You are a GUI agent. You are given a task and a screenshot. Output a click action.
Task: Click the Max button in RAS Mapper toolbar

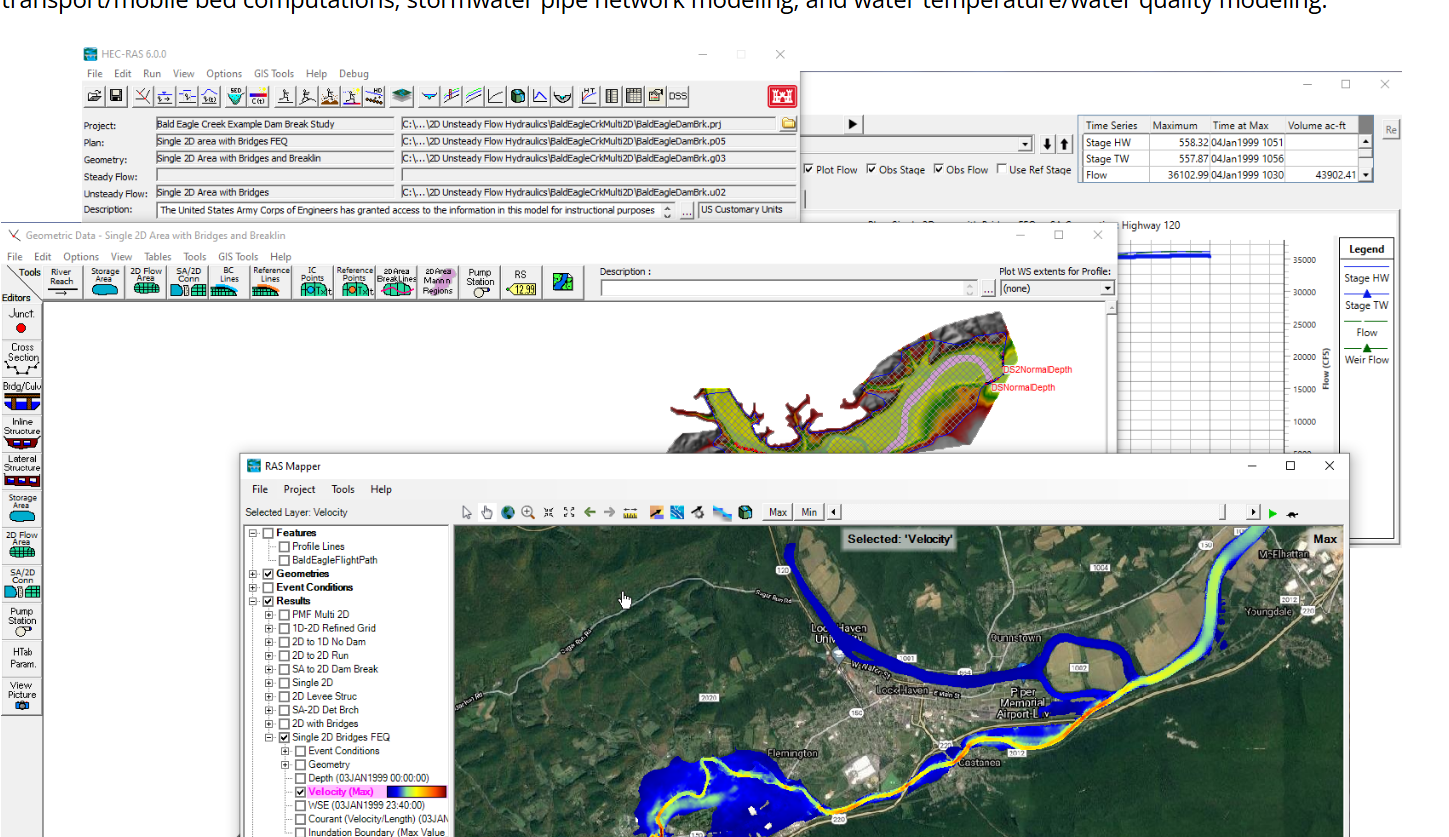coord(776,511)
